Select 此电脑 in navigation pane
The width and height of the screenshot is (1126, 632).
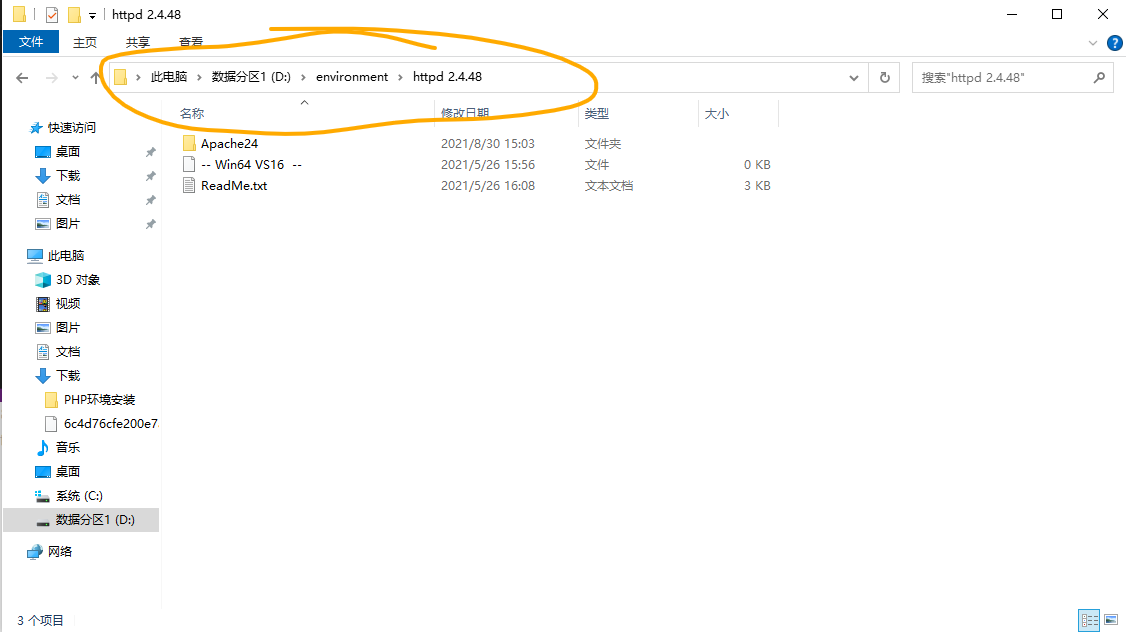coord(56,256)
